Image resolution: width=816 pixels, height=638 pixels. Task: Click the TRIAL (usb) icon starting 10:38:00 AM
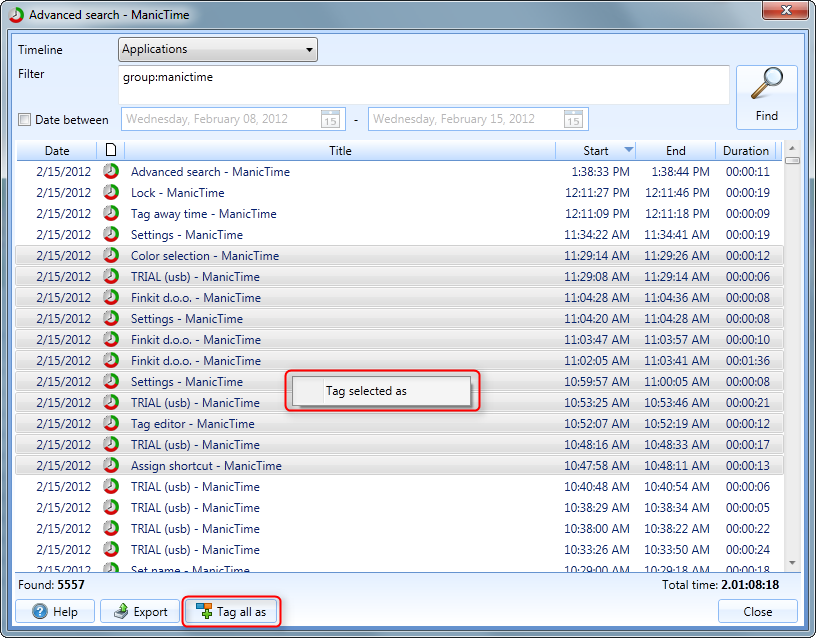(x=111, y=528)
